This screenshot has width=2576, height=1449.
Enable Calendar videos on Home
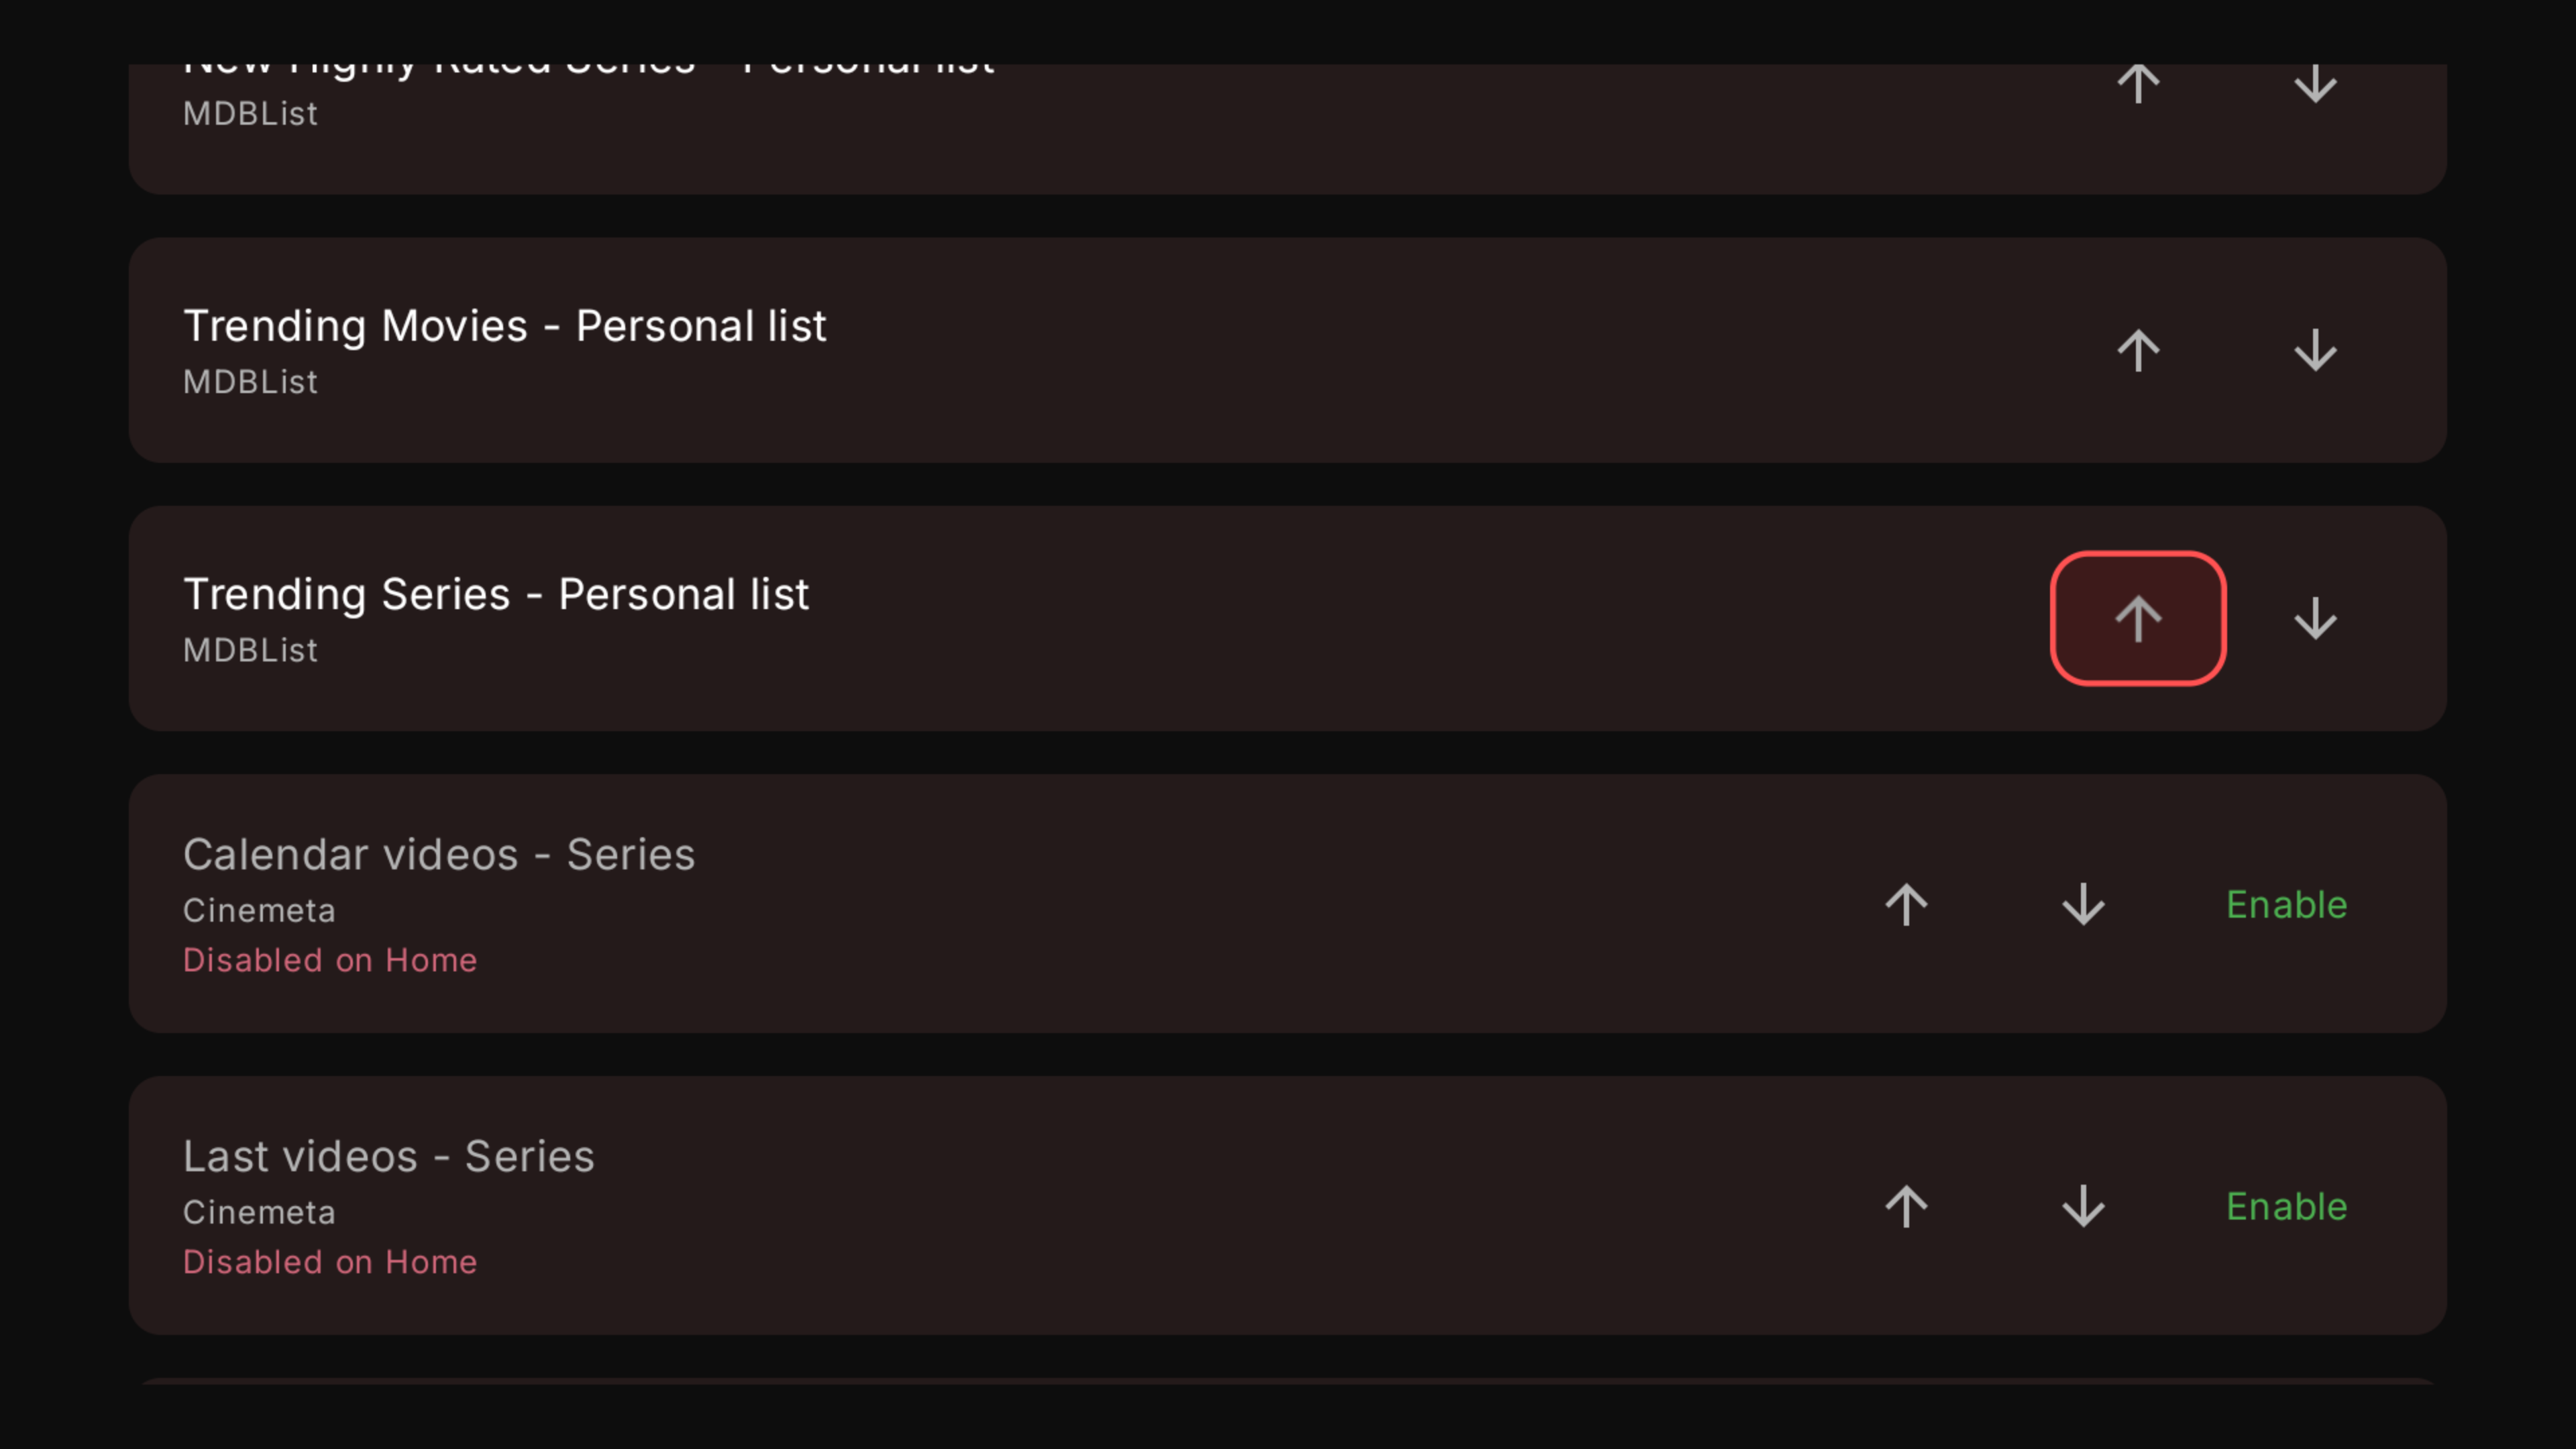pyautogui.click(x=2286, y=905)
